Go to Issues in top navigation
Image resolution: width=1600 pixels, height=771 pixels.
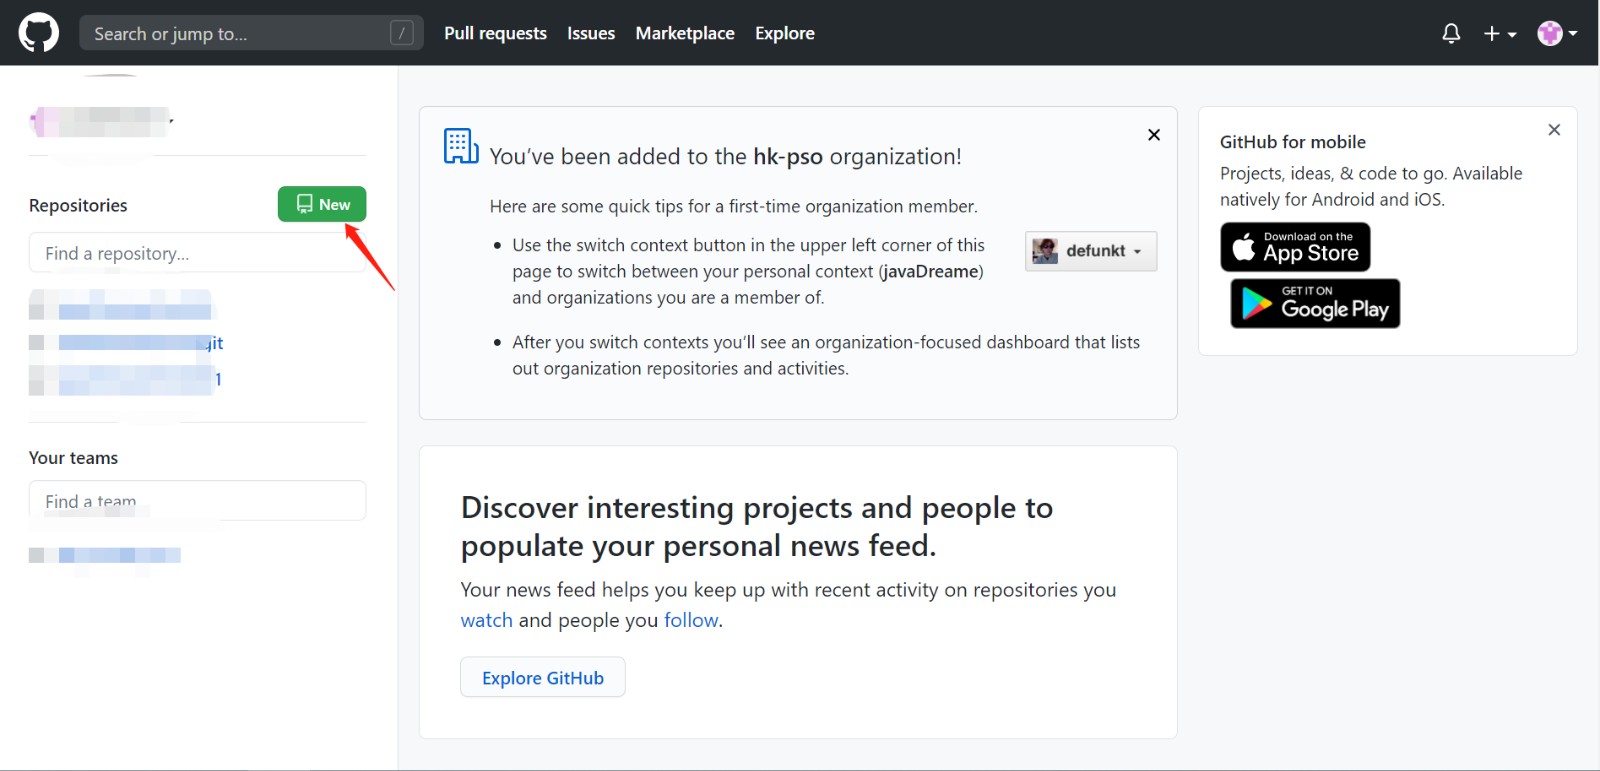[591, 33]
